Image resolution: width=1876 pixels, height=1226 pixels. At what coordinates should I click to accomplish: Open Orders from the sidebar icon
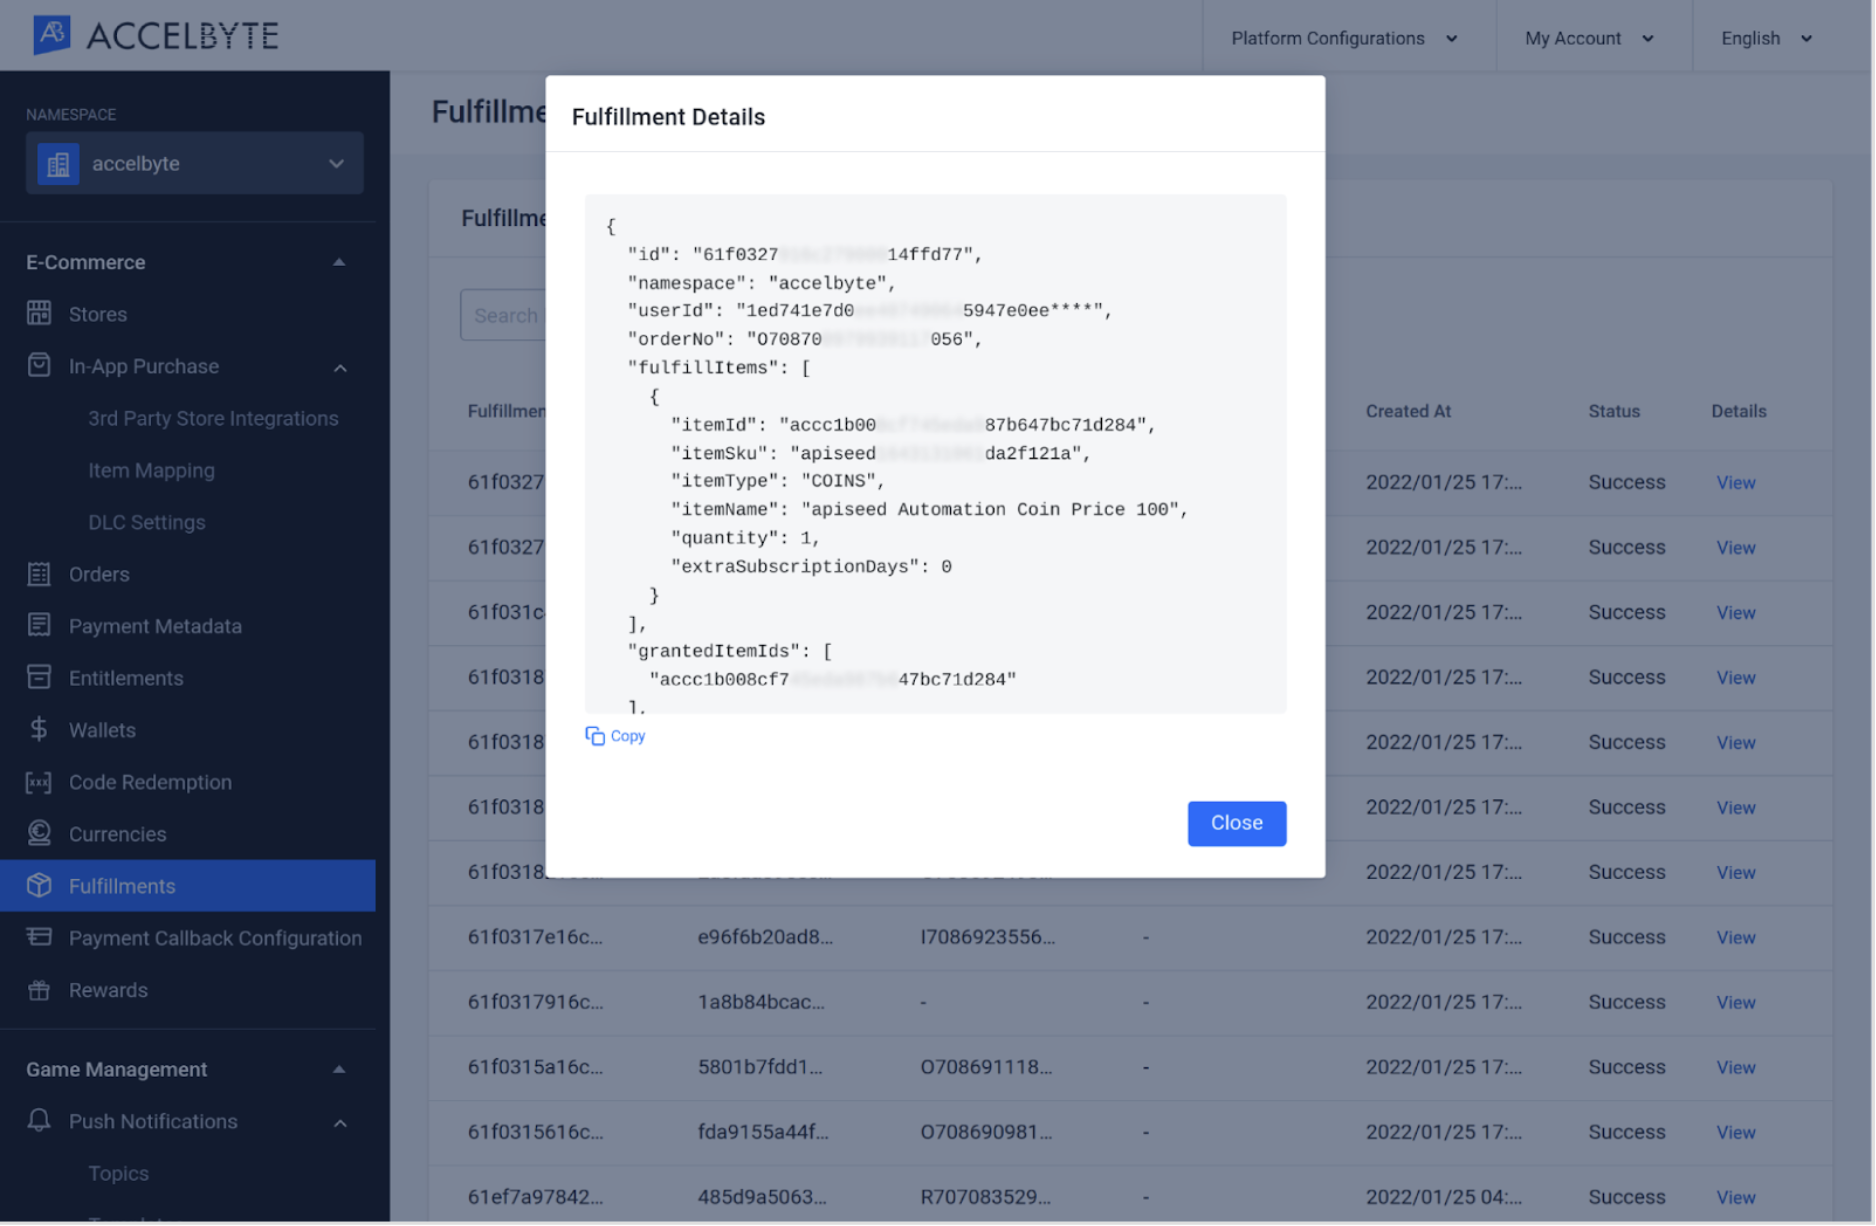[39, 574]
